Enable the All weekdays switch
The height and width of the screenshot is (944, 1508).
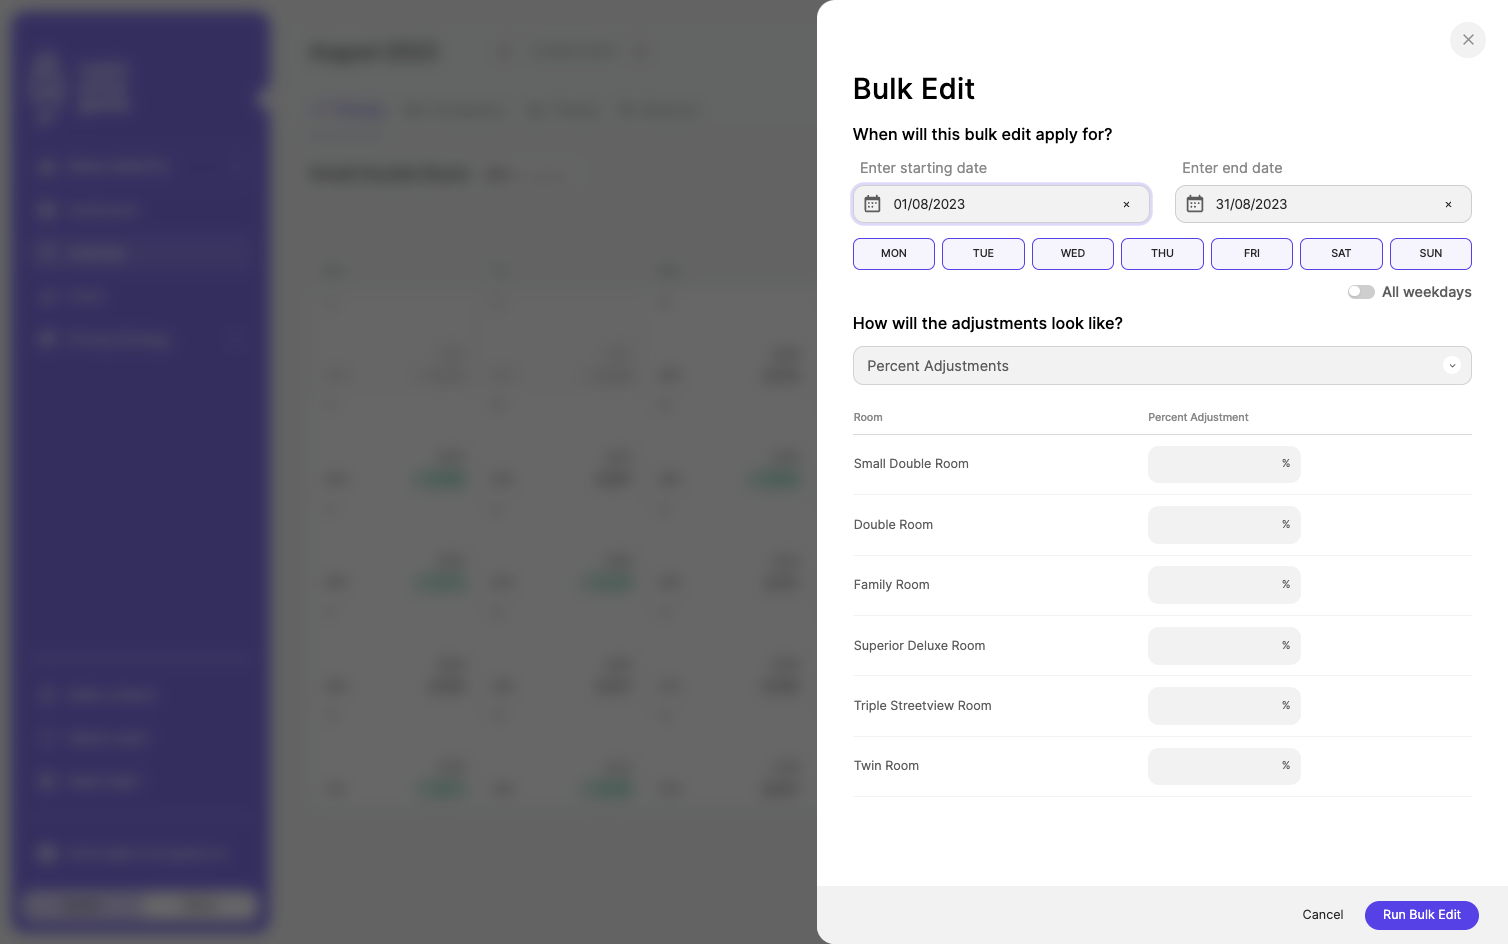pos(1361,292)
